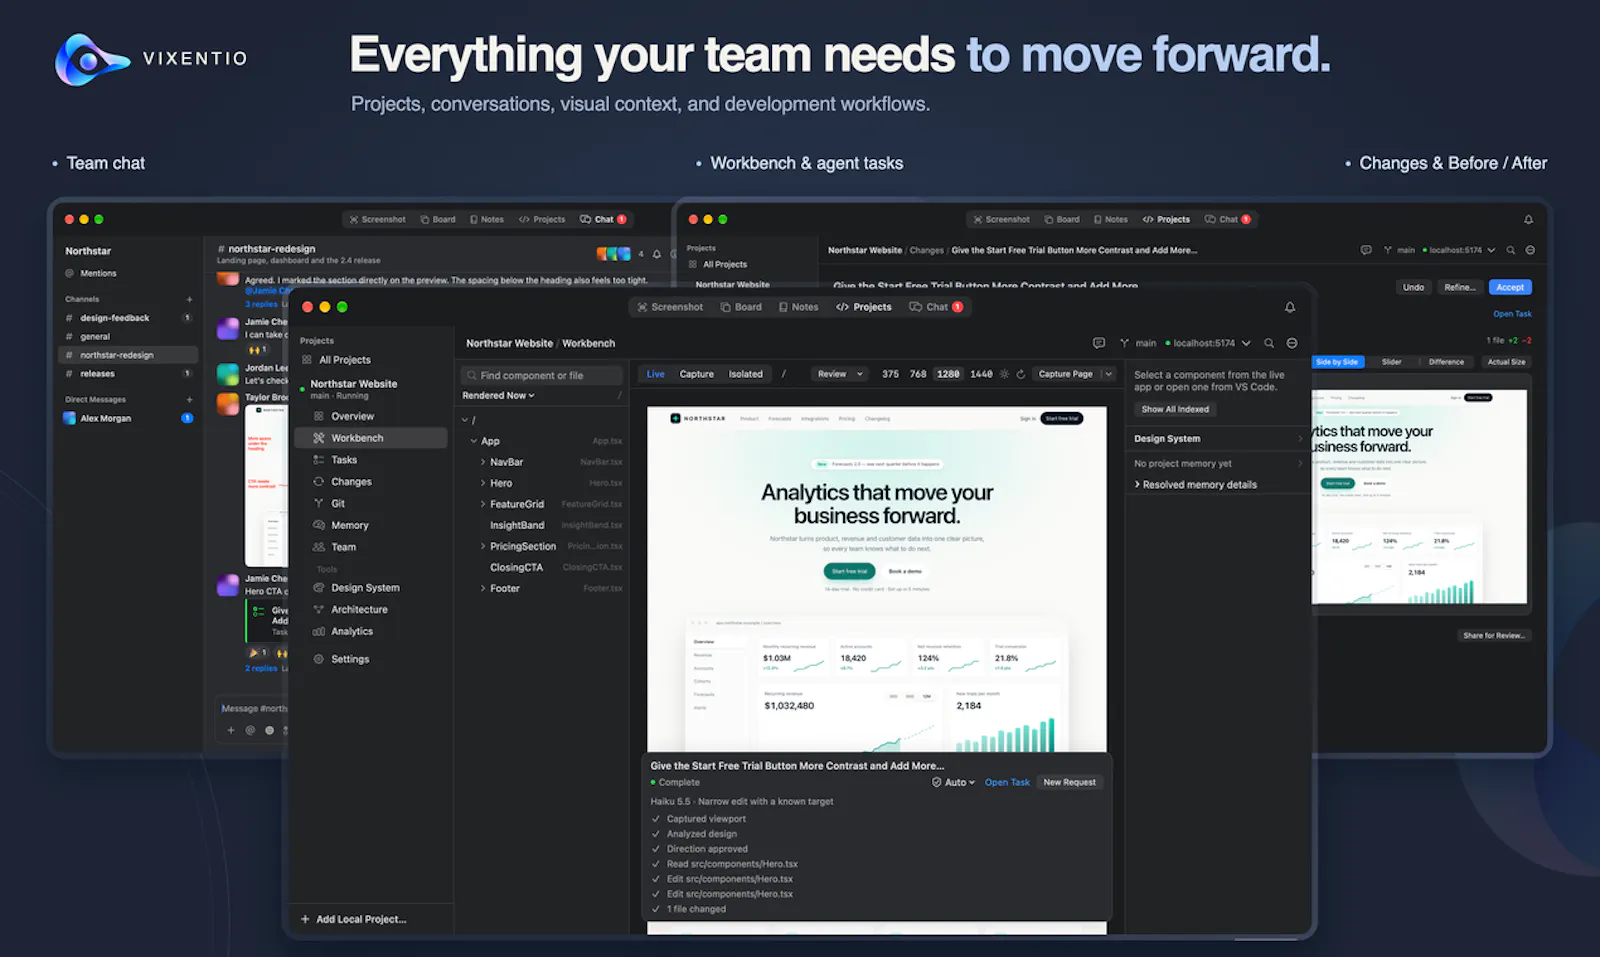Open the Chat tab in the team chat window

[x=603, y=219]
